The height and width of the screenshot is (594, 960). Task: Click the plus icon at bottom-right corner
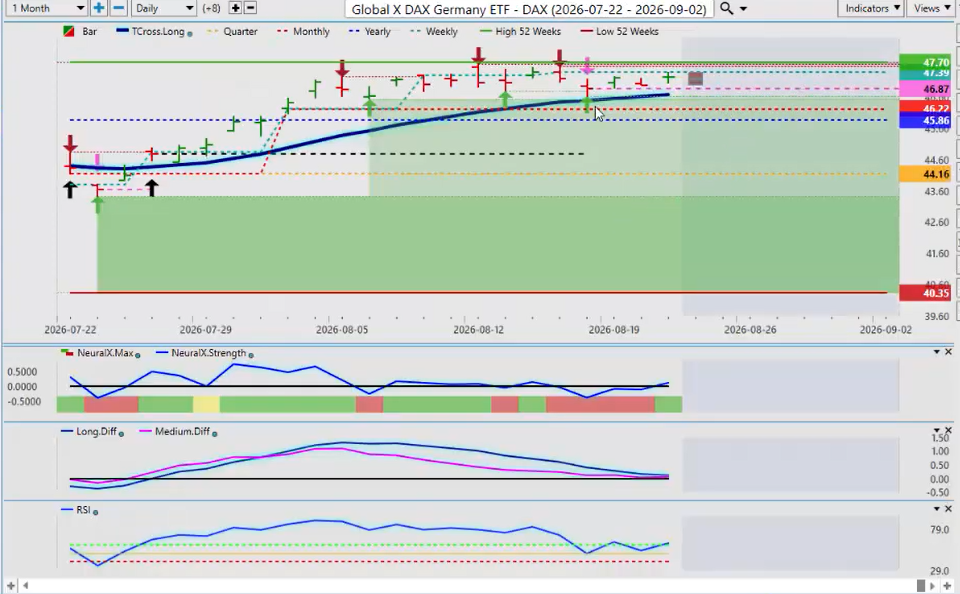point(947,586)
